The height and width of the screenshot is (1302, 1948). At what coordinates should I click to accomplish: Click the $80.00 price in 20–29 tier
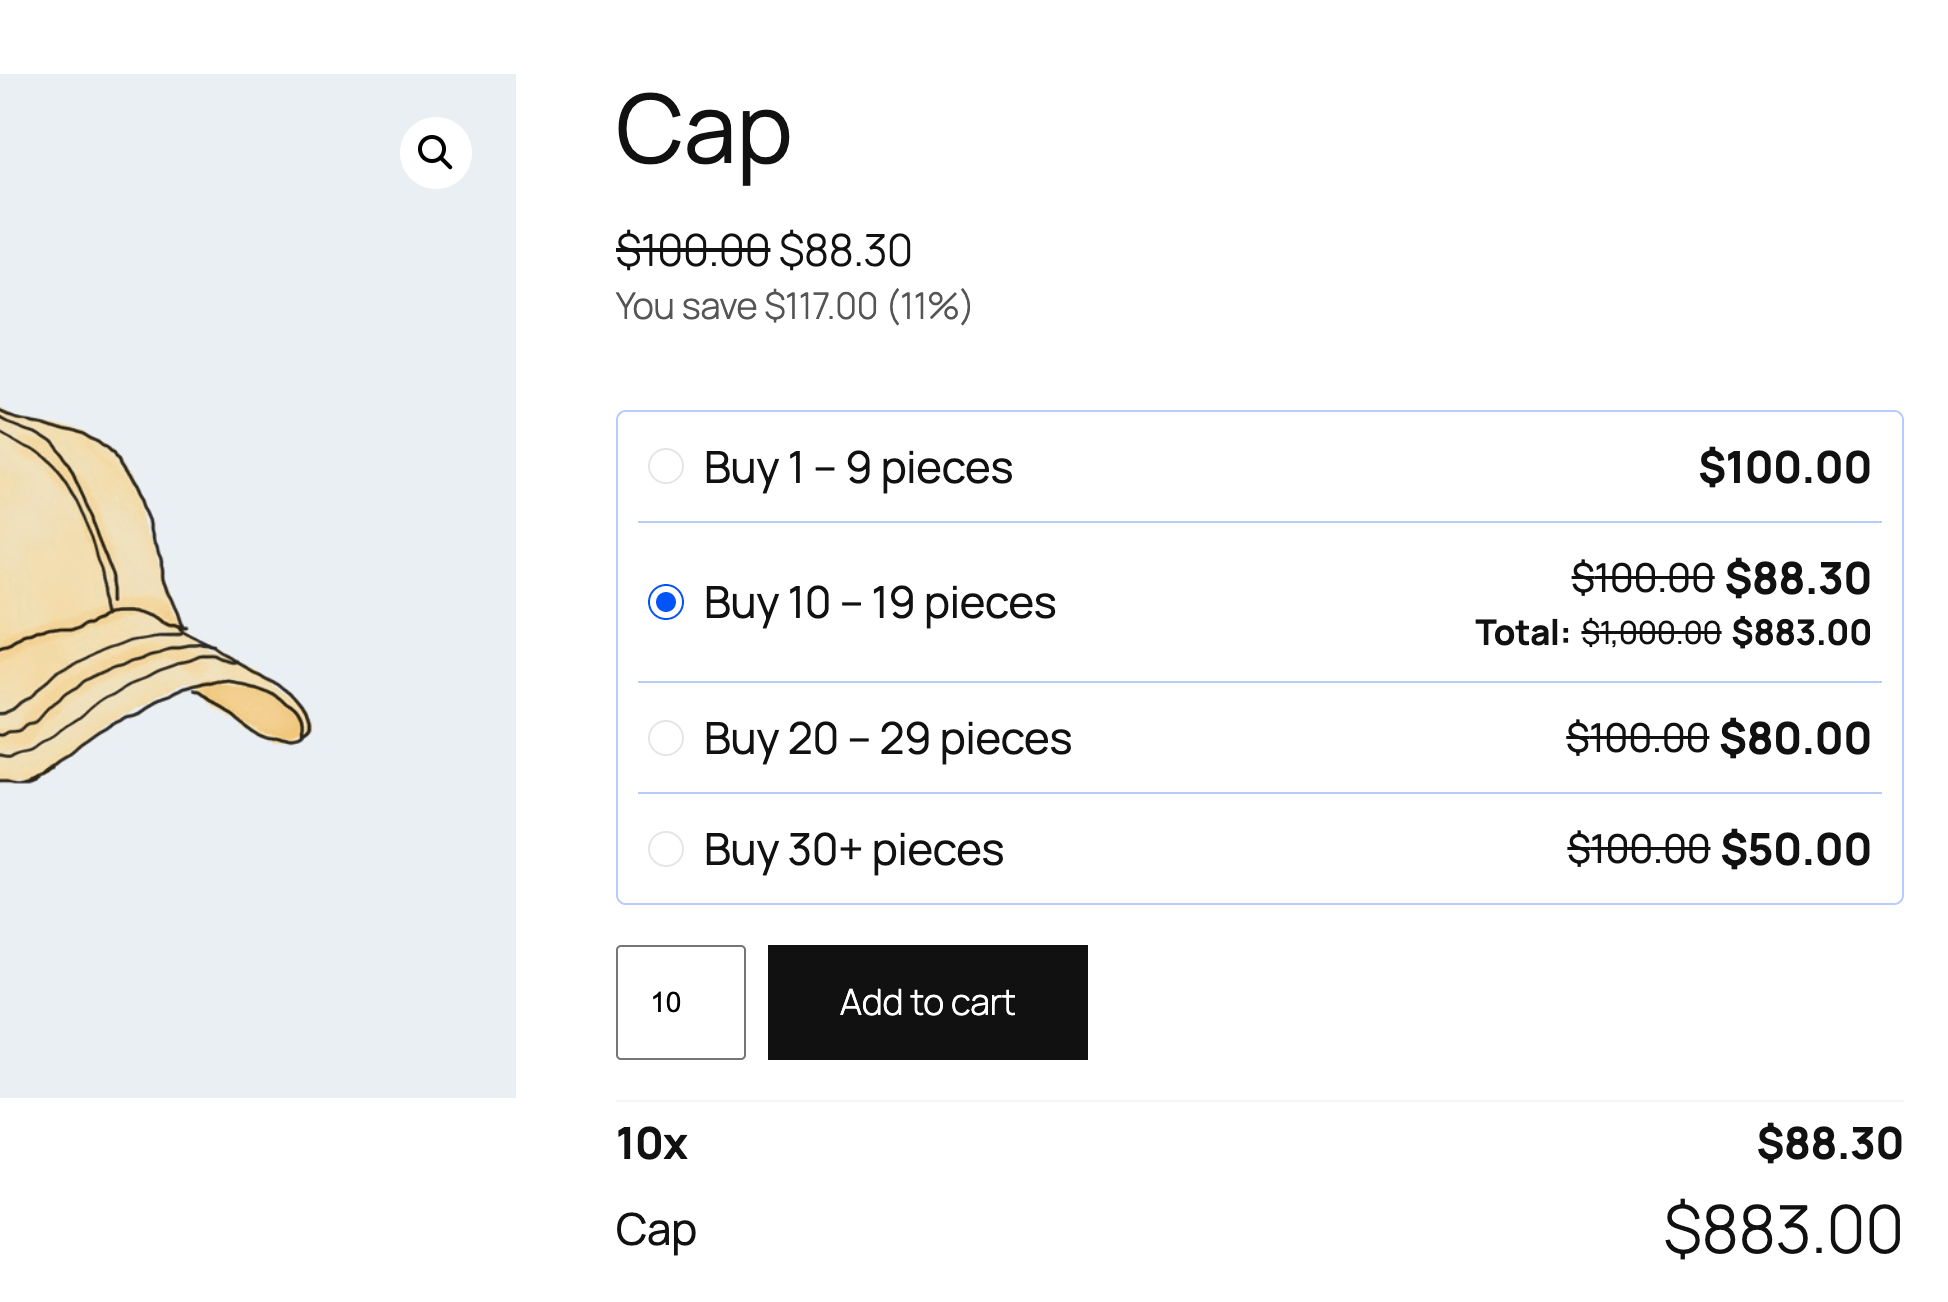pos(1795,738)
